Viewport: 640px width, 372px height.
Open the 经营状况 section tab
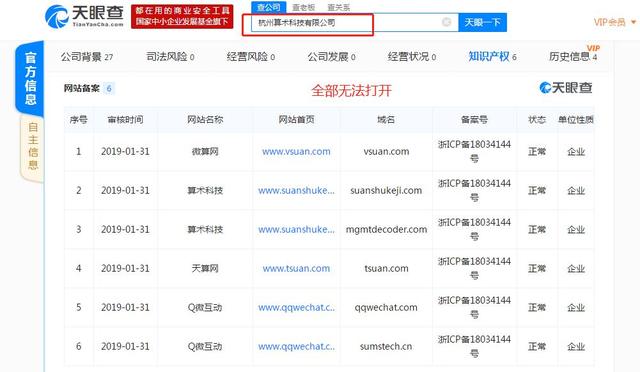pyautogui.click(x=412, y=57)
